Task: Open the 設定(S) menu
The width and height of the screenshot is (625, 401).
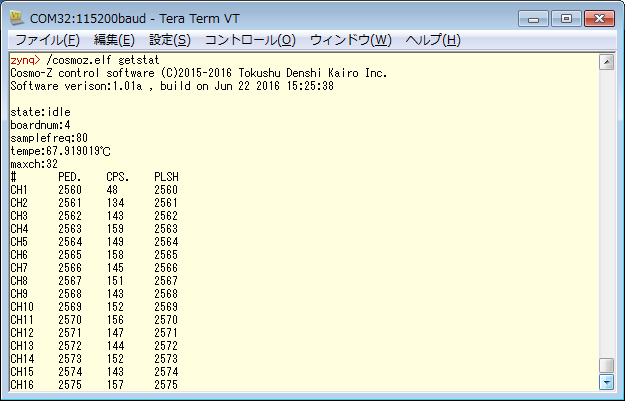Action: pos(169,40)
